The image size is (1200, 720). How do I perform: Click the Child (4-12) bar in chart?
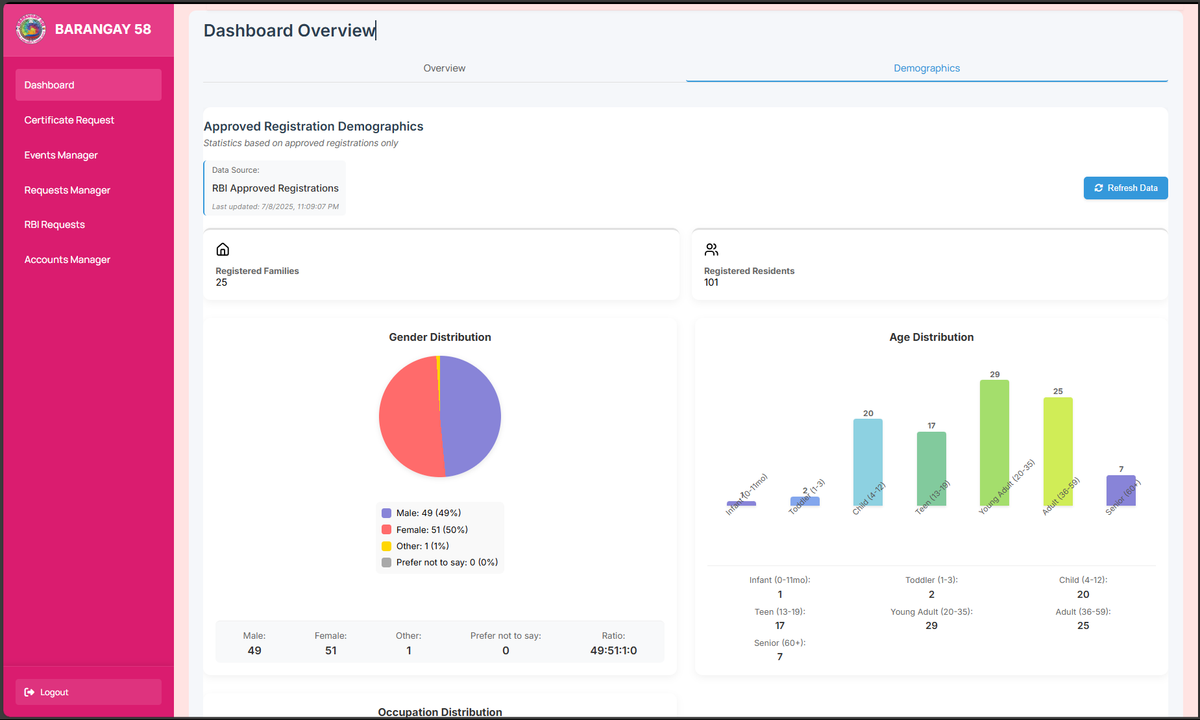(x=868, y=462)
